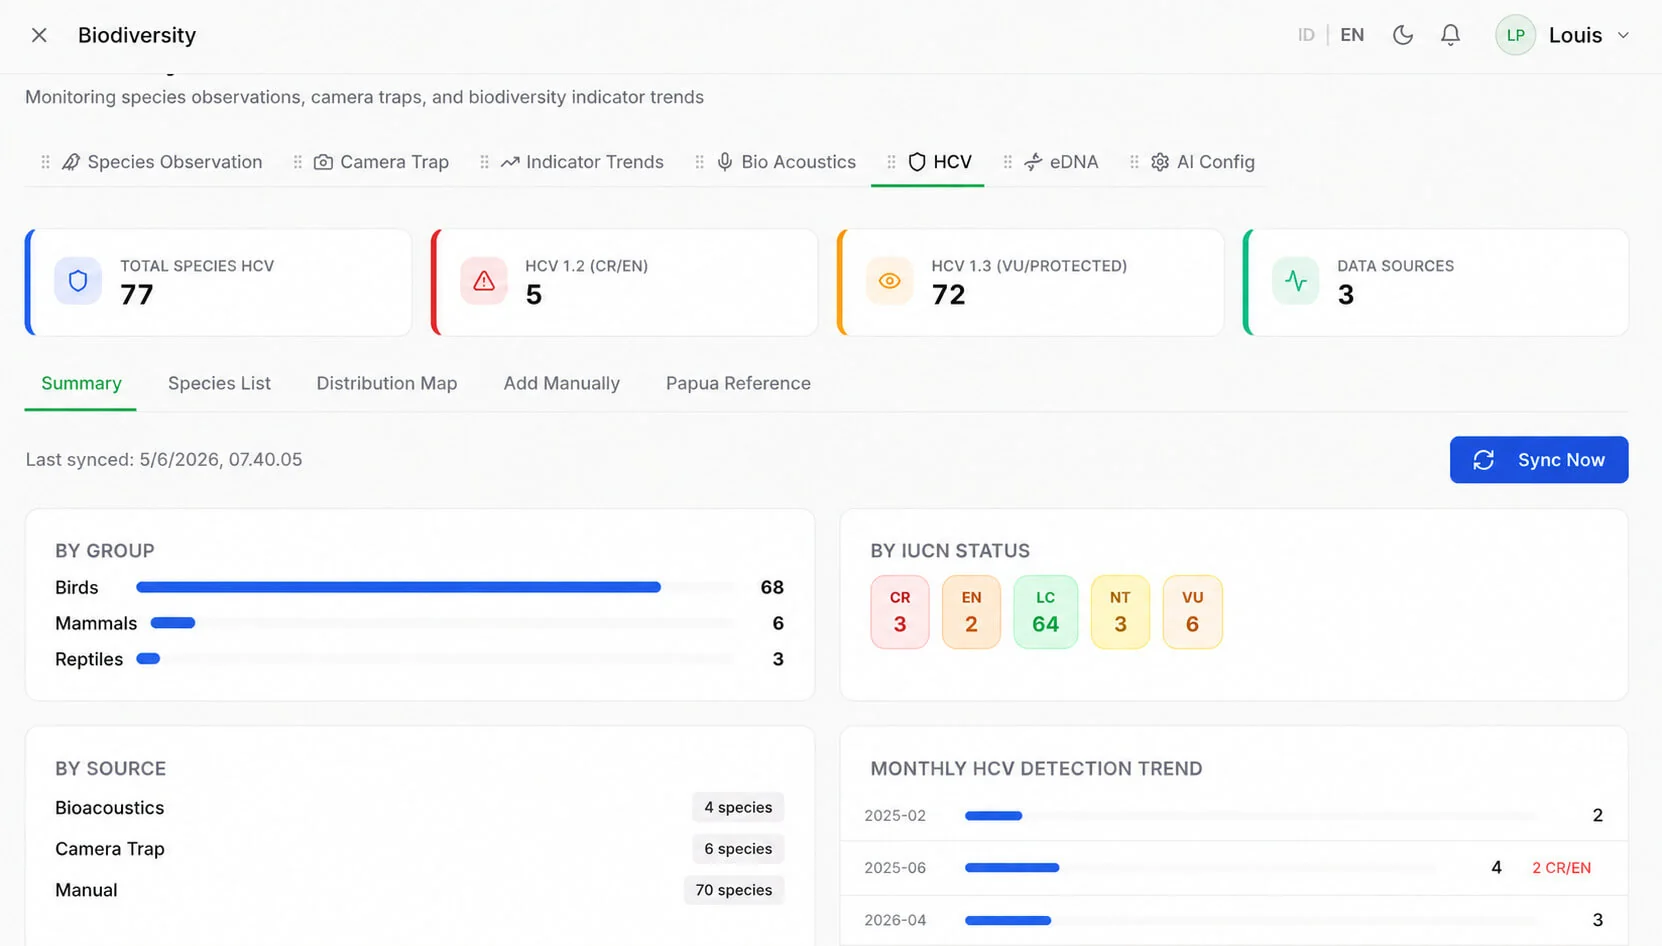The image size is (1662, 946).
Task: Click the shield icon in Total Species HCV card
Action: [78, 281]
